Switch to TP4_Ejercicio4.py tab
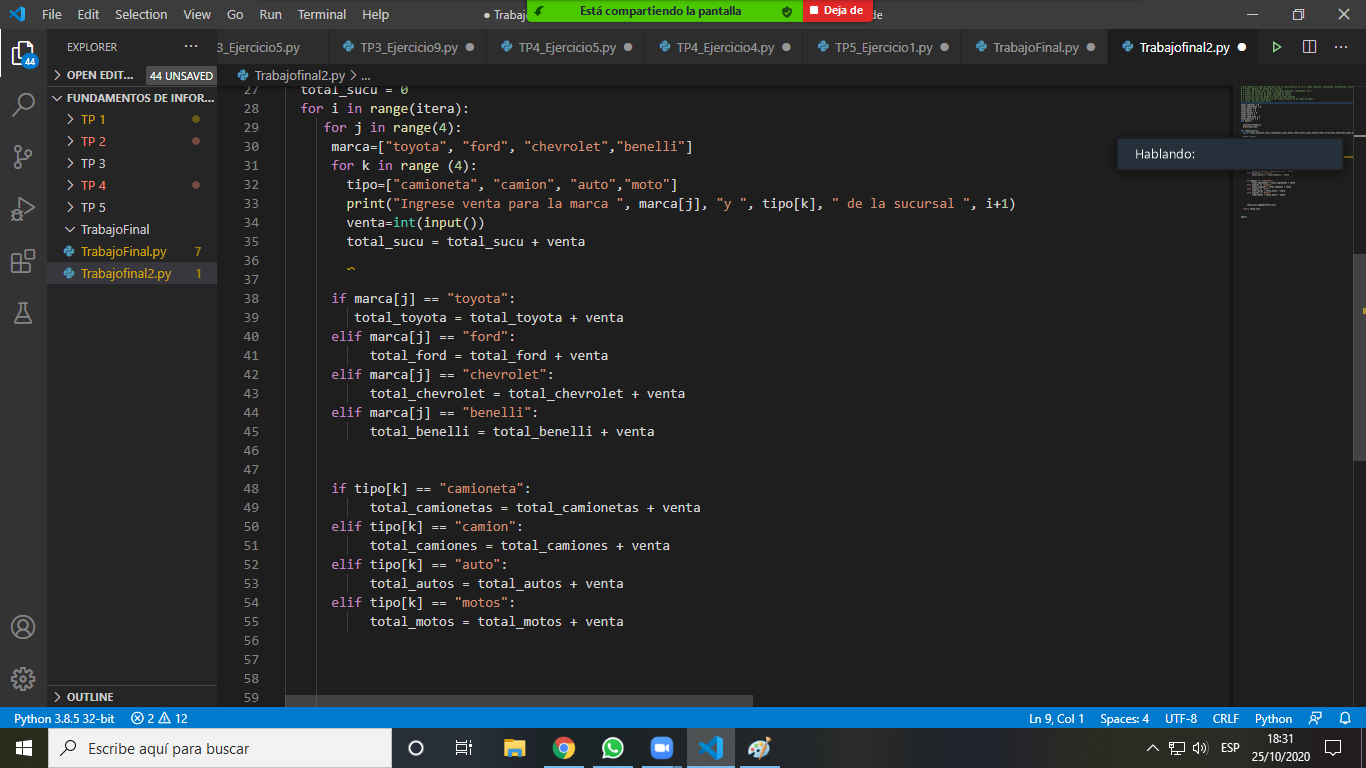 click(x=723, y=47)
